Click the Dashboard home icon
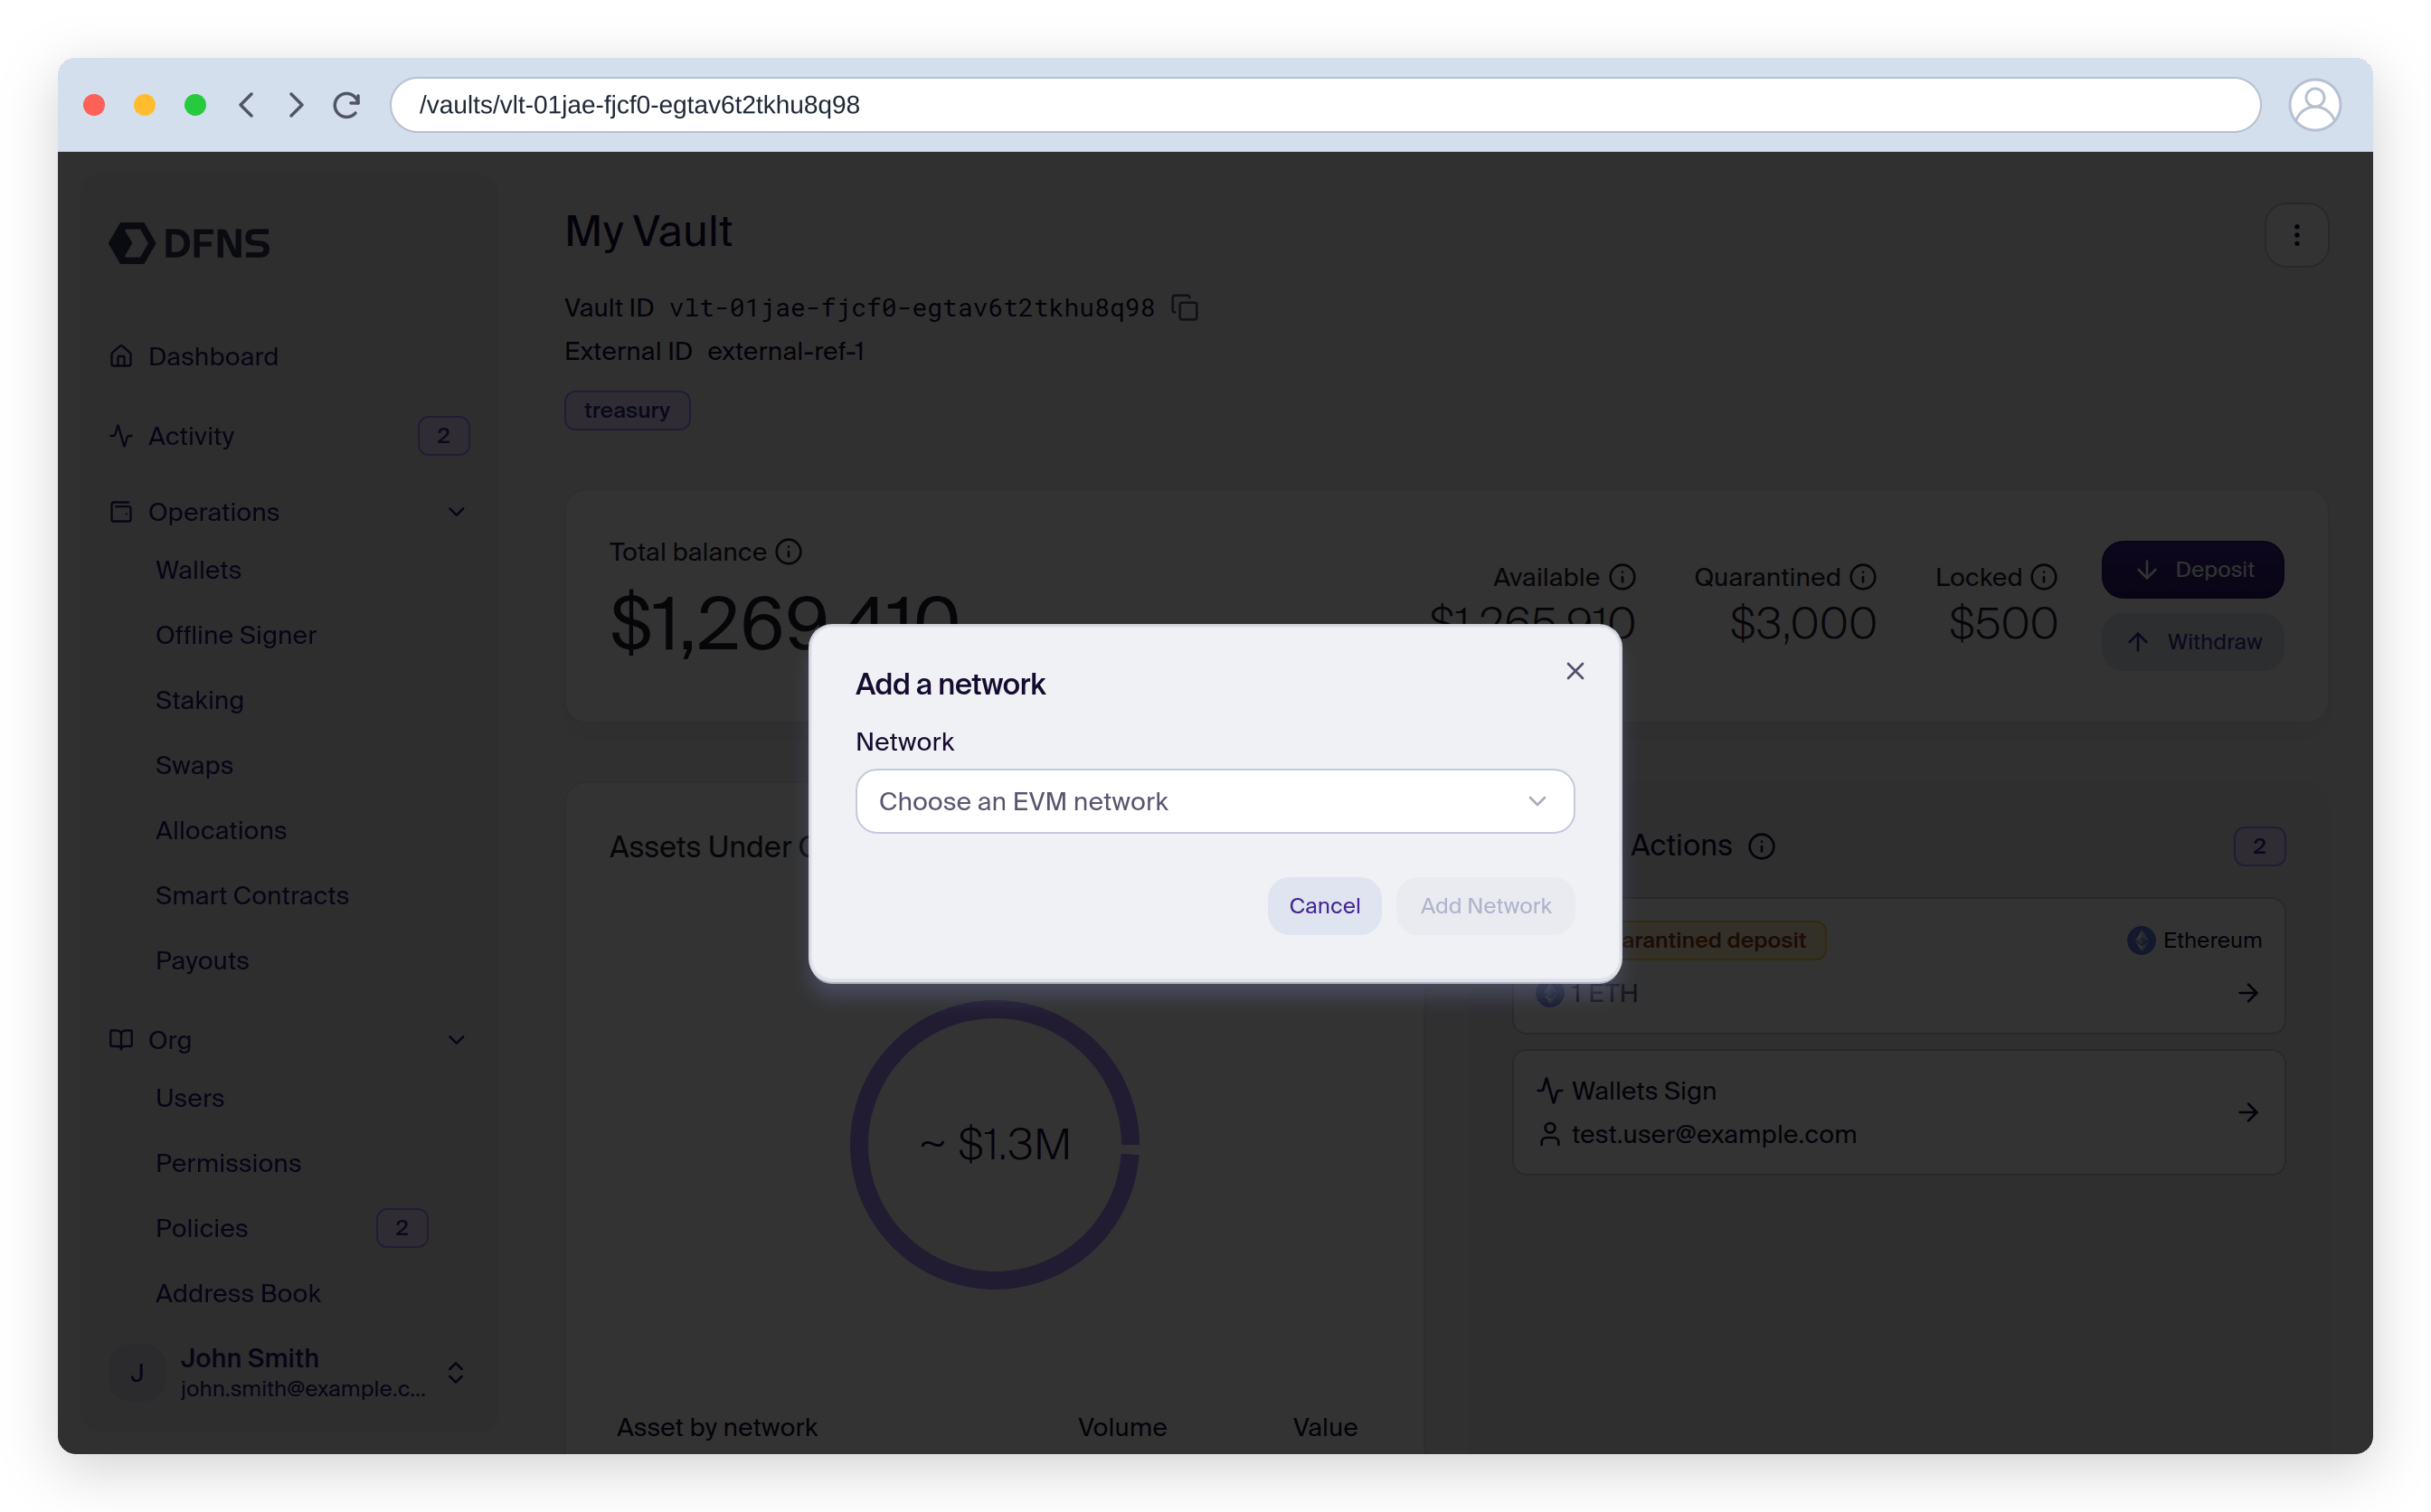2431x1512 pixels. [121, 357]
